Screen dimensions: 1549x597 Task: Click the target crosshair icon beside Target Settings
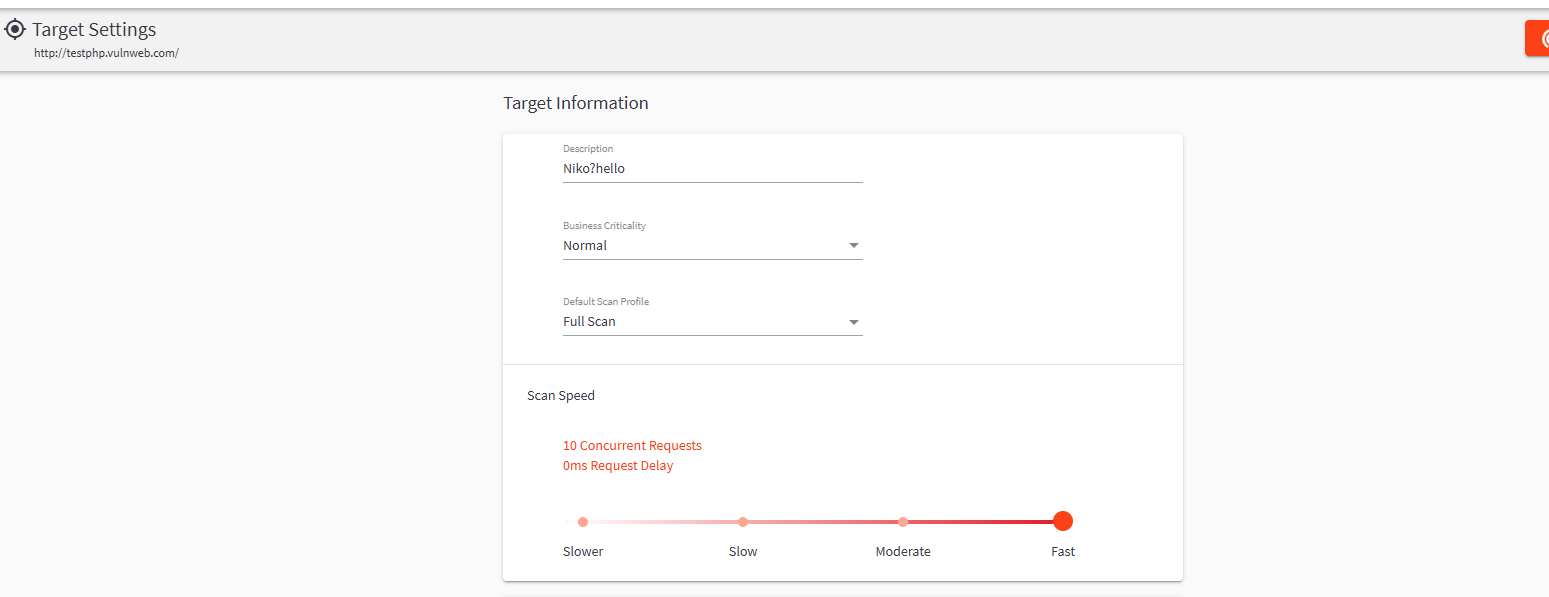15,30
